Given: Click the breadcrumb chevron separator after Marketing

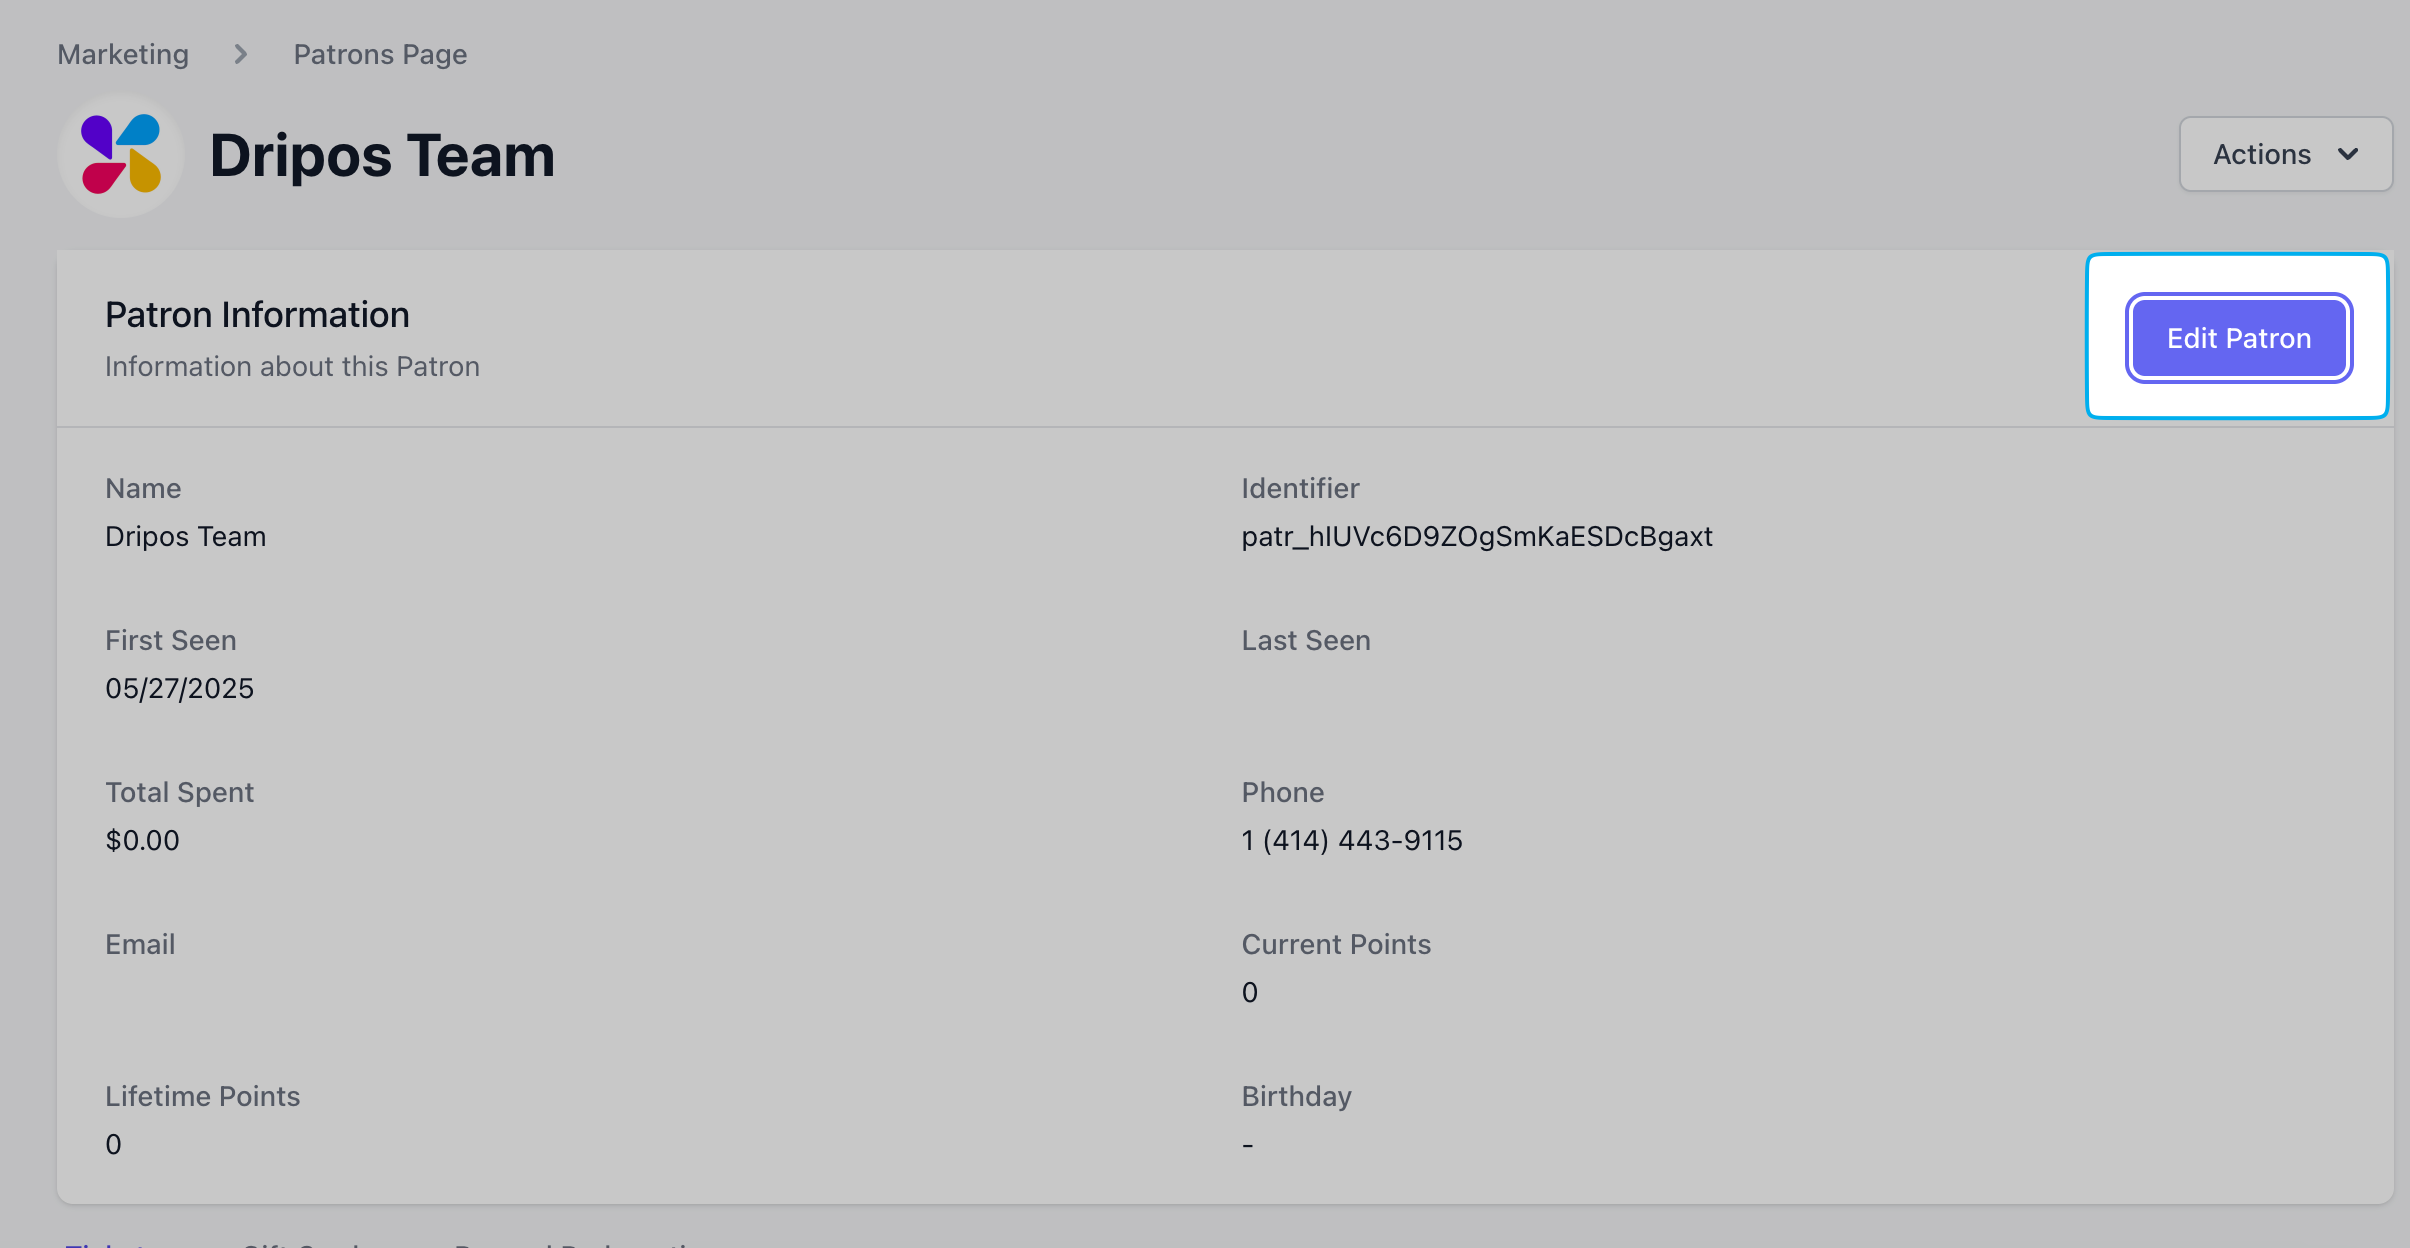Looking at the screenshot, I should coord(241,54).
